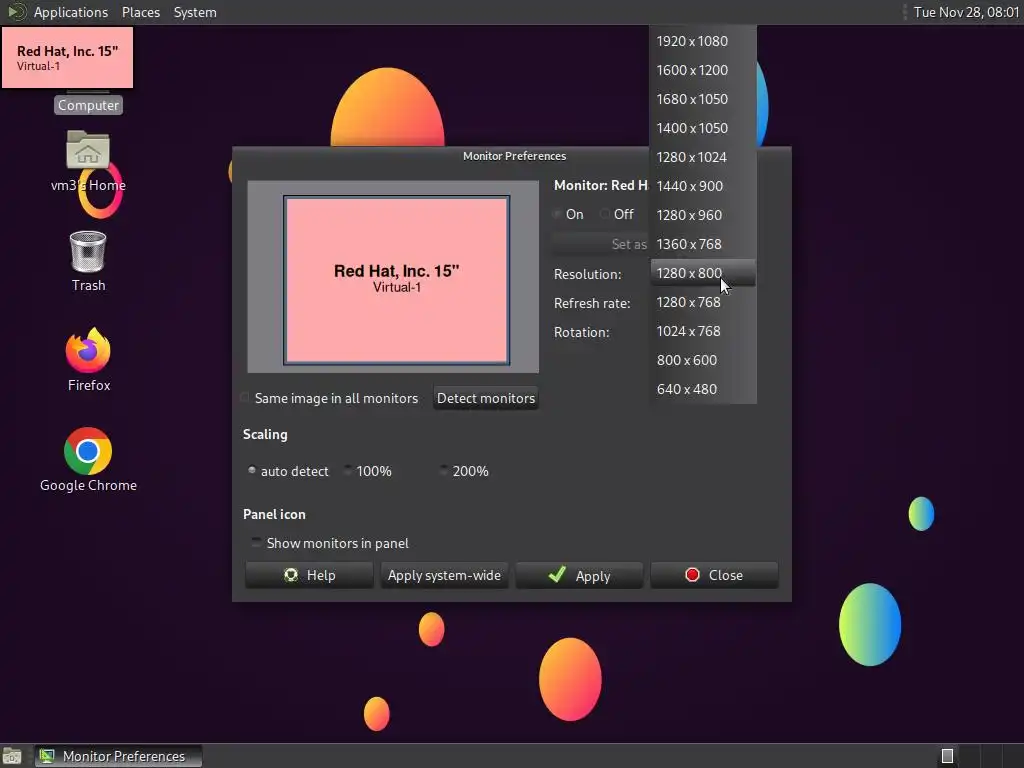Viewport: 1024px width, 768px height.
Task: Click the clock showing Tue Nov 28, 08:01
Action: pos(966,12)
